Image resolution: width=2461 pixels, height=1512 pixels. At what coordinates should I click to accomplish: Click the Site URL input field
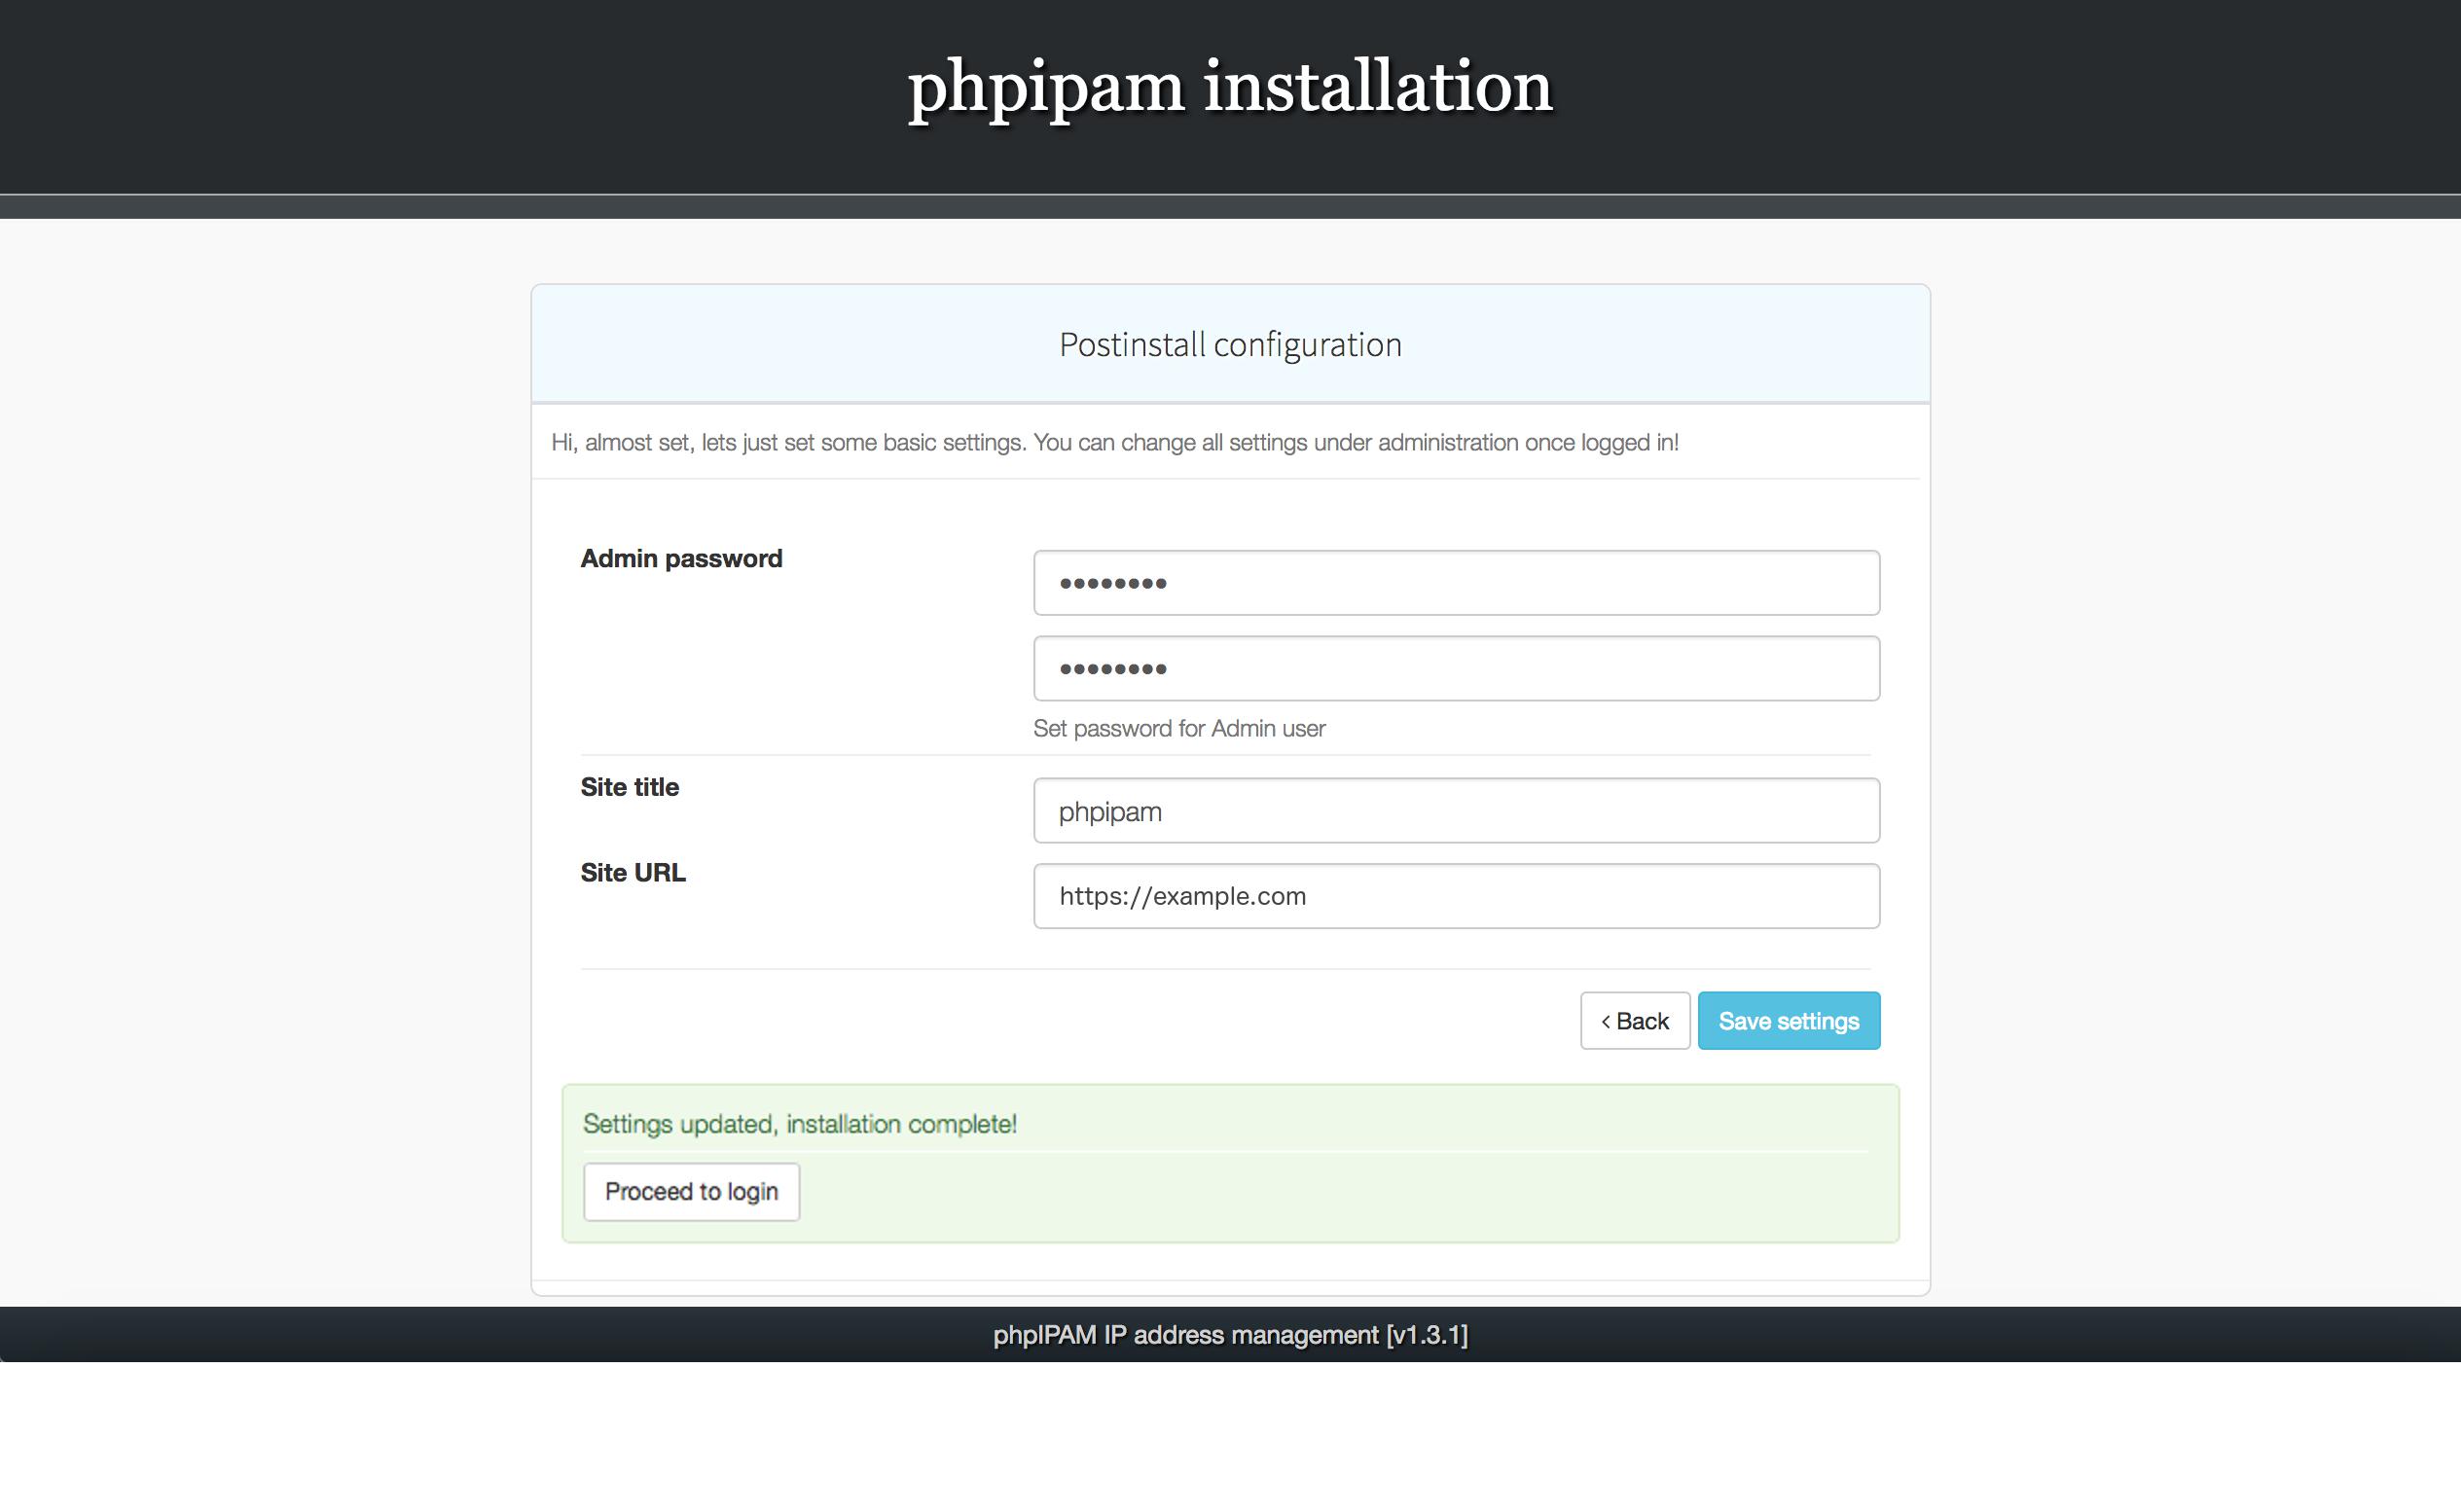point(1455,895)
